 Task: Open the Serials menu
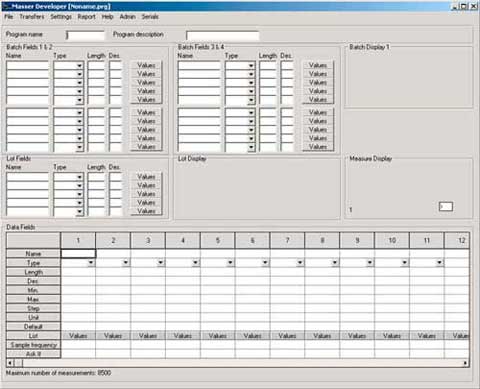pos(150,17)
